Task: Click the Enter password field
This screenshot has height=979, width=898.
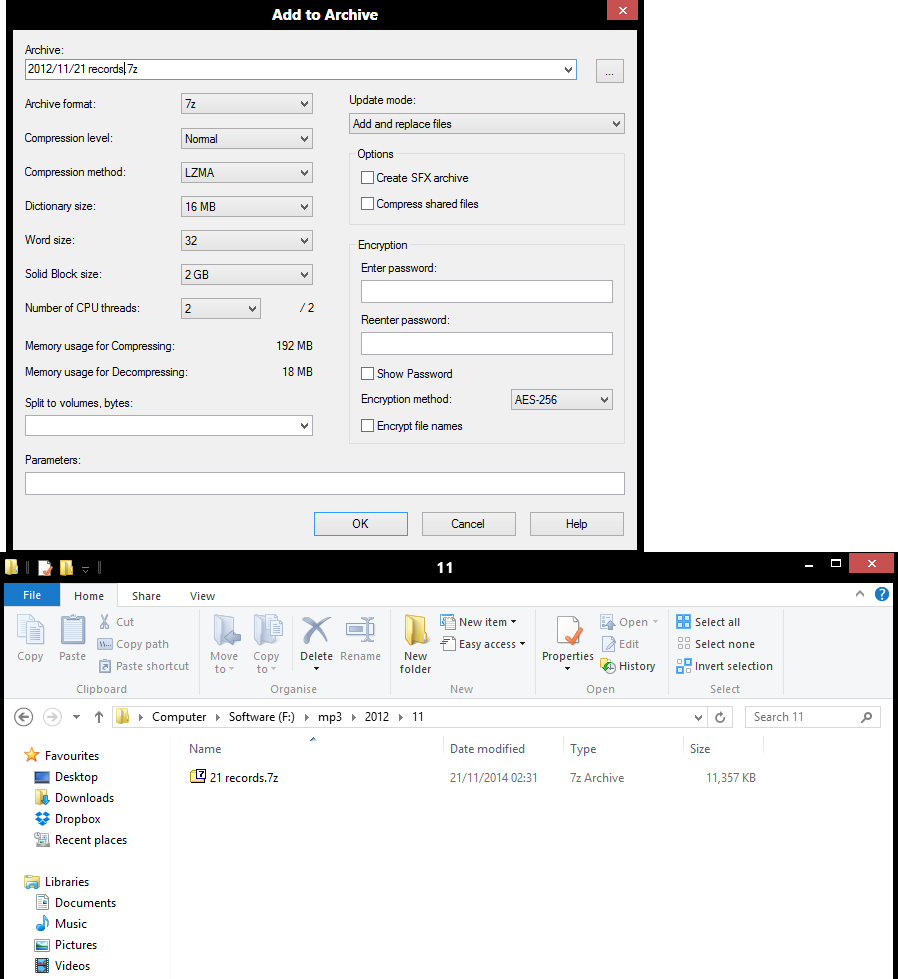Action: 486,292
